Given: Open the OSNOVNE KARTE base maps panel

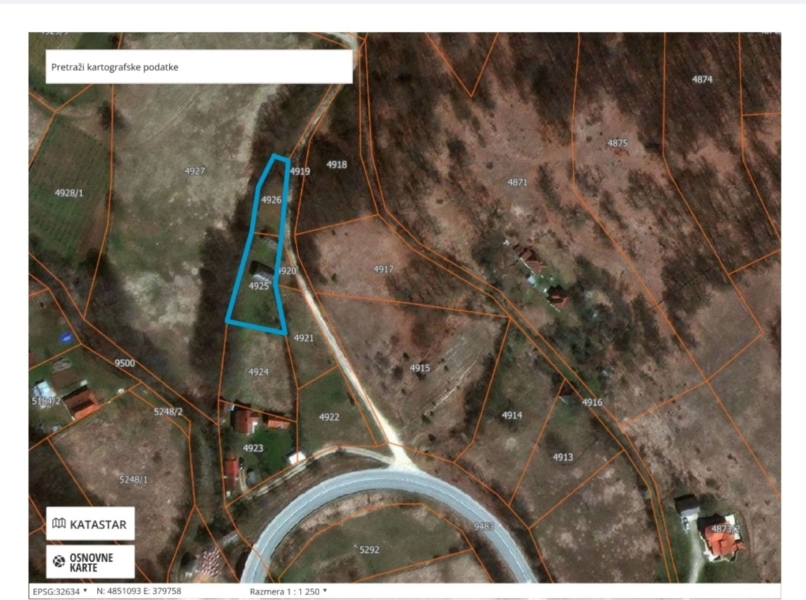Looking at the screenshot, I should pyautogui.click(x=90, y=562).
